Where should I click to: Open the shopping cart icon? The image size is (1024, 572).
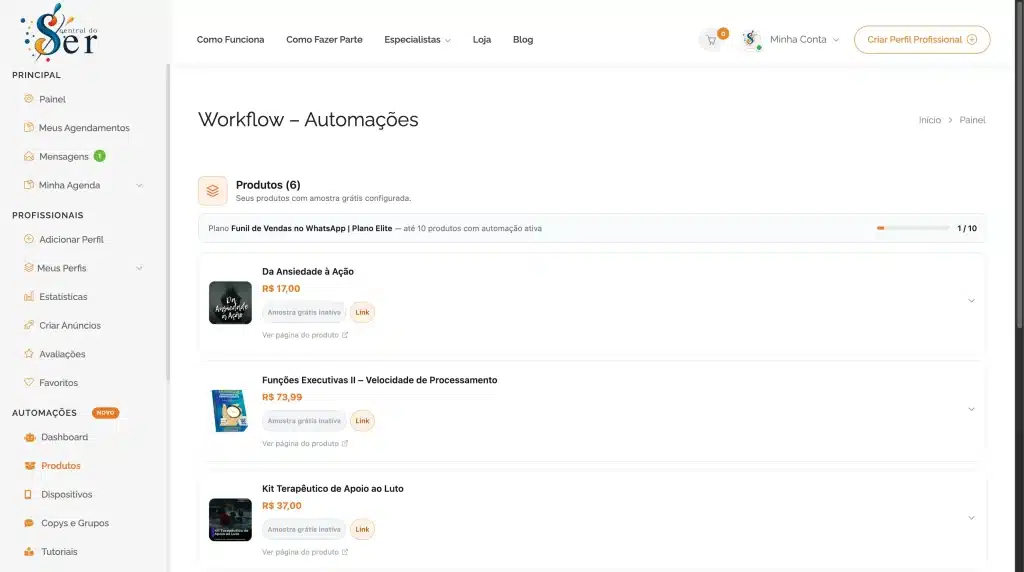(x=711, y=40)
